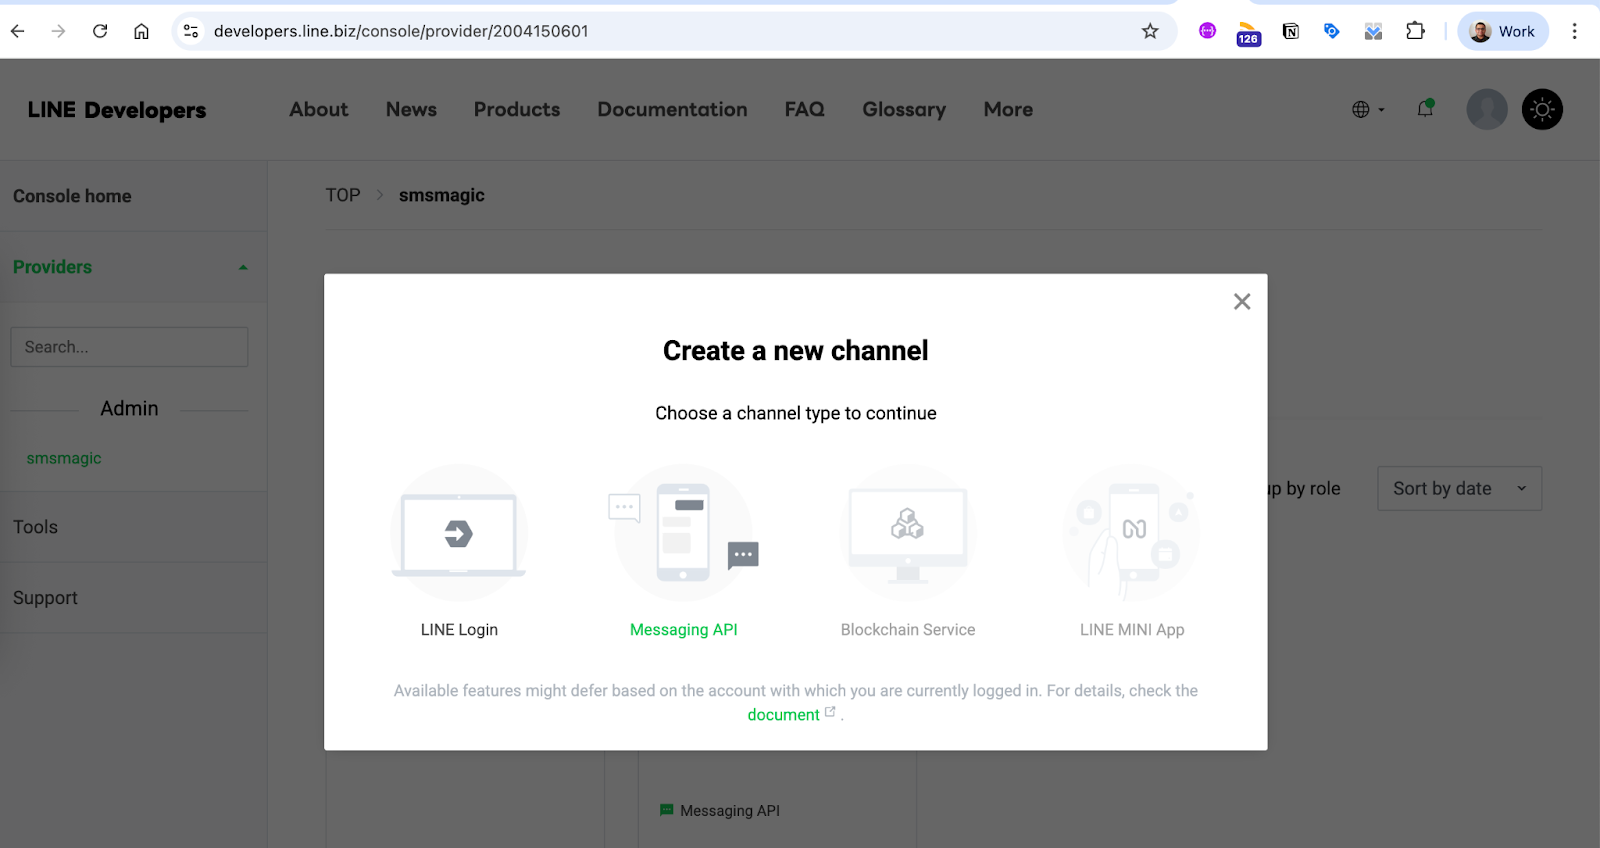Open the smsmagic provider in sidebar
Viewport: 1600px width, 848px height.
pos(64,458)
